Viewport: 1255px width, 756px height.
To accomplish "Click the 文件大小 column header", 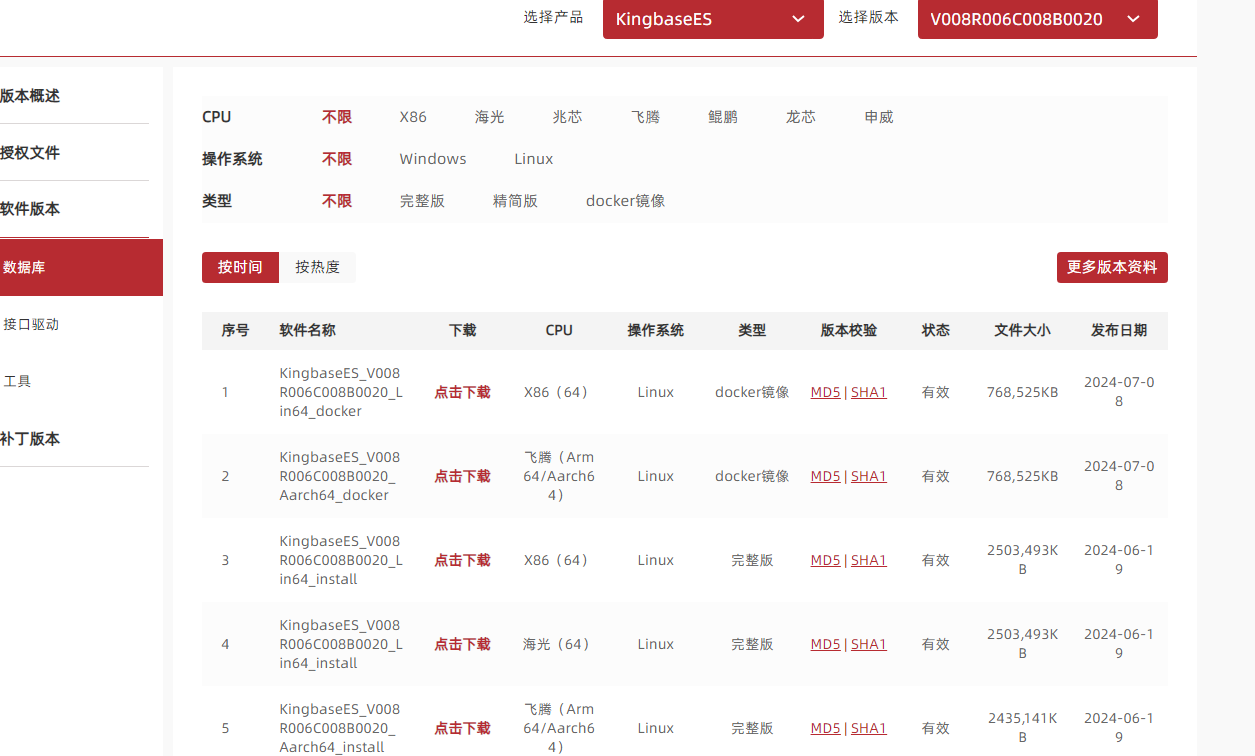I will click(1022, 330).
